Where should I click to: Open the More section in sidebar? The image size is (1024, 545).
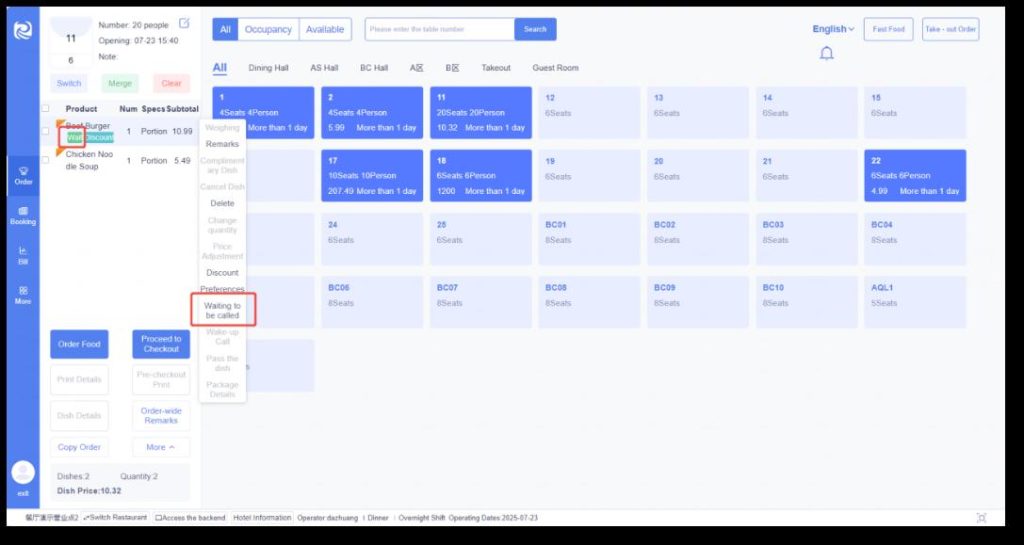point(23,294)
